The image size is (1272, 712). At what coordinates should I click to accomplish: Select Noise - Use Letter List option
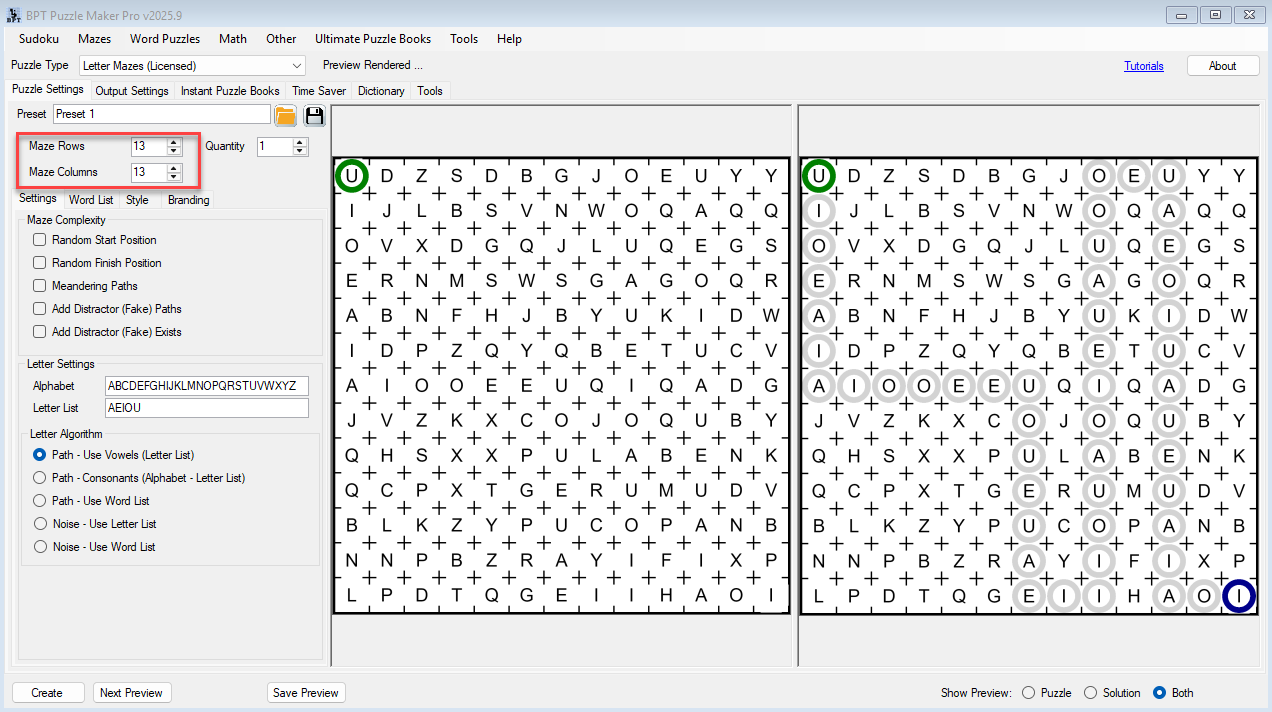pyautogui.click(x=40, y=524)
